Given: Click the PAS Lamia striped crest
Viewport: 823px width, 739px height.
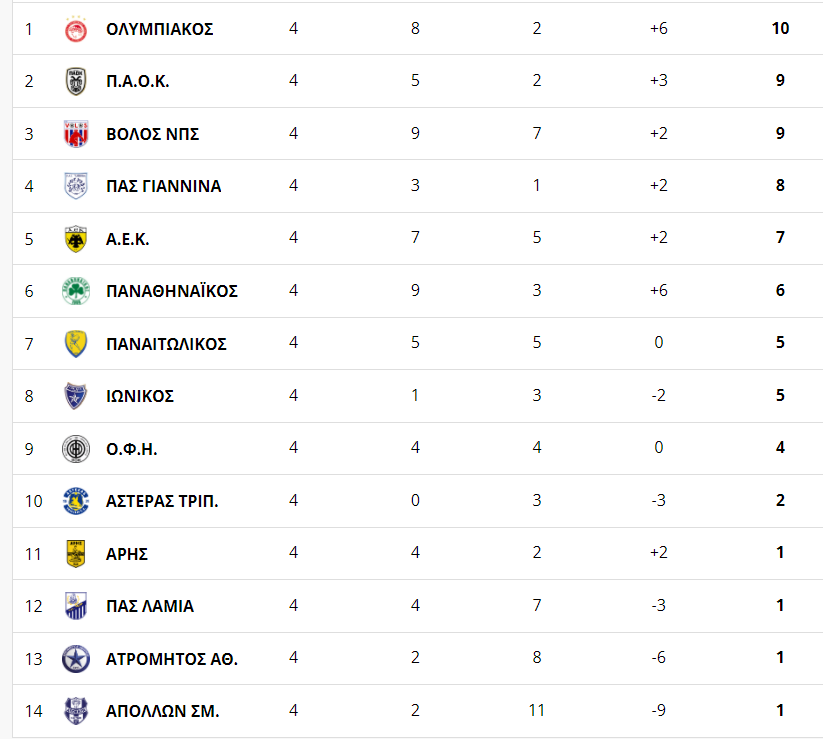Looking at the screenshot, I should 76,606.
